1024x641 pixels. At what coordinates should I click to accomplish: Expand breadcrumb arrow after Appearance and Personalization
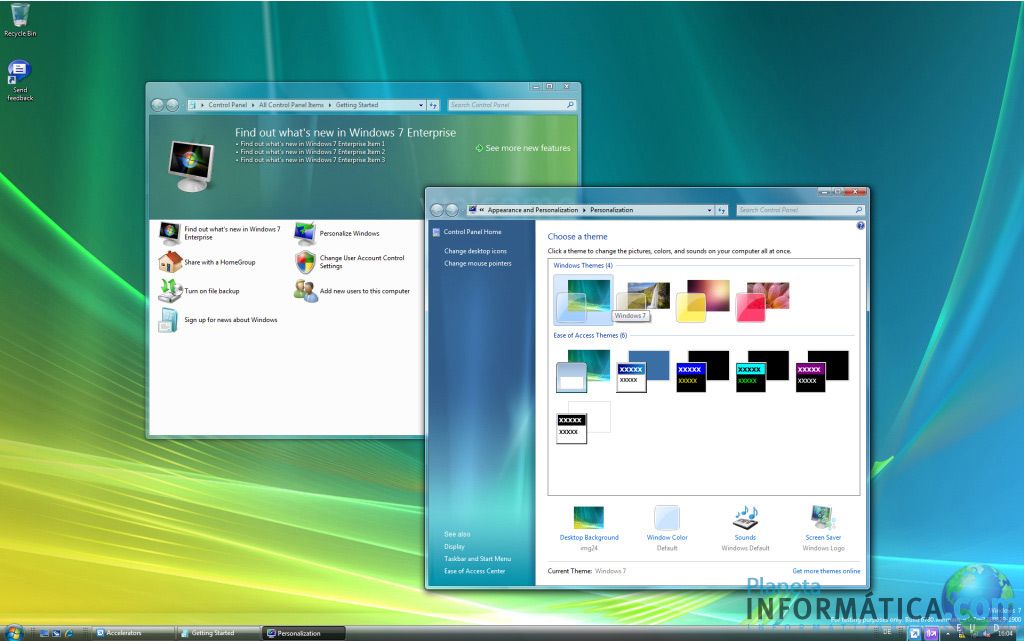click(x=584, y=210)
